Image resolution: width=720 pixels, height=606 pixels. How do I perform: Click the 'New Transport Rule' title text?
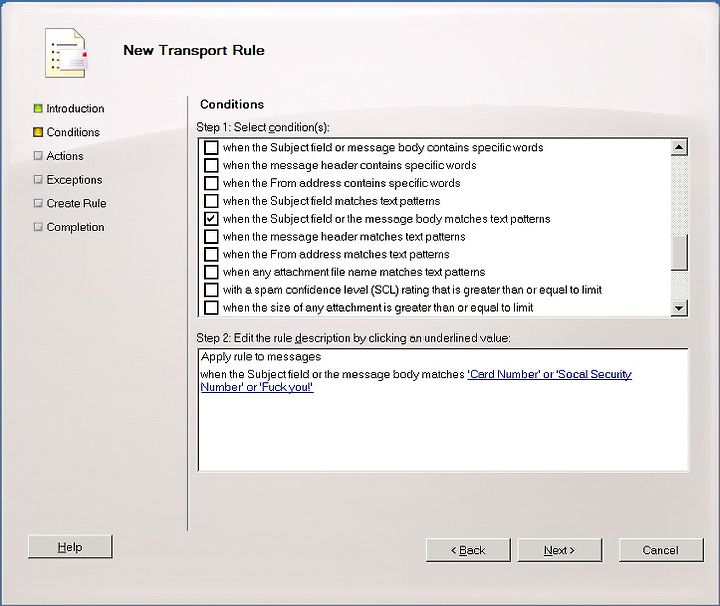click(x=194, y=50)
